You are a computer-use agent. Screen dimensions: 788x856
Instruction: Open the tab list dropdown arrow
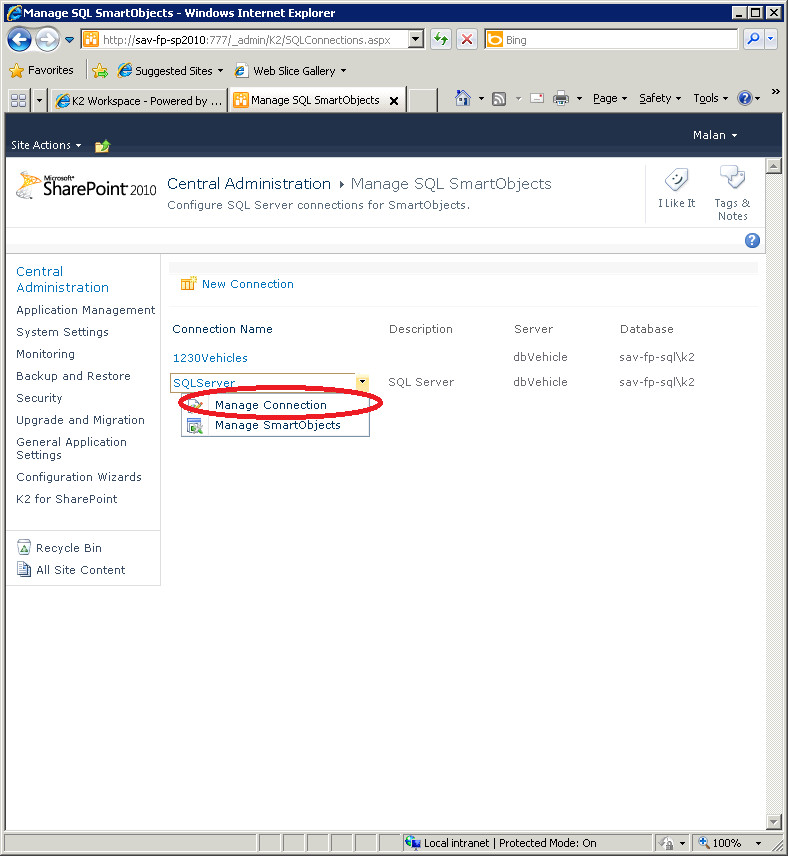tap(39, 100)
